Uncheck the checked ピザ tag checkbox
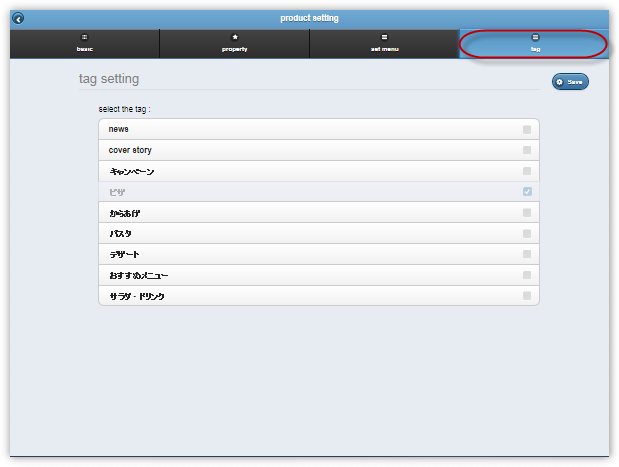 point(527,191)
